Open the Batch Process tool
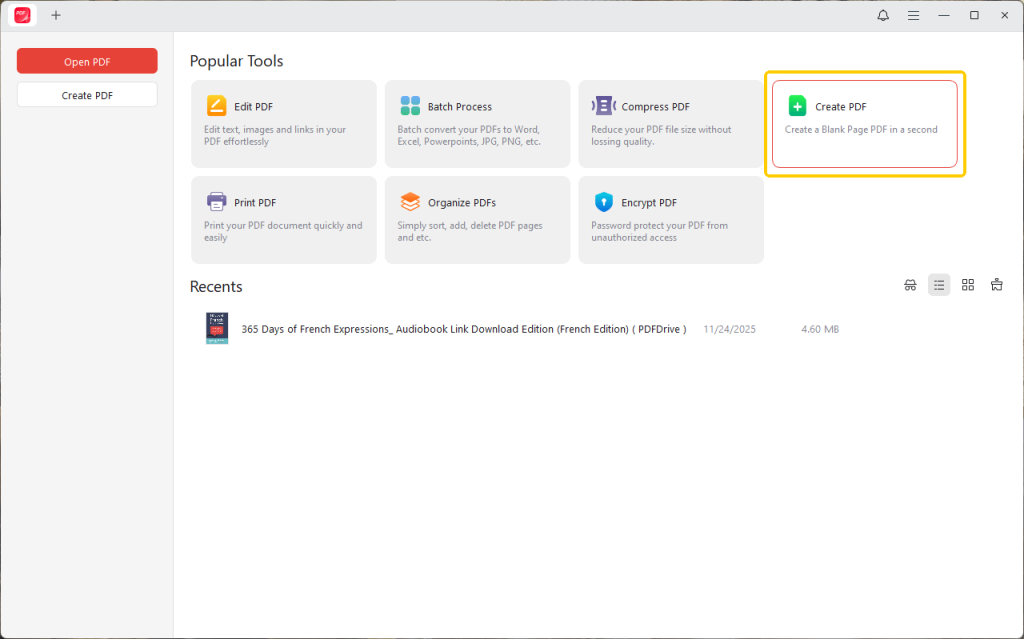Viewport: 1024px width, 639px height. [x=477, y=123]
